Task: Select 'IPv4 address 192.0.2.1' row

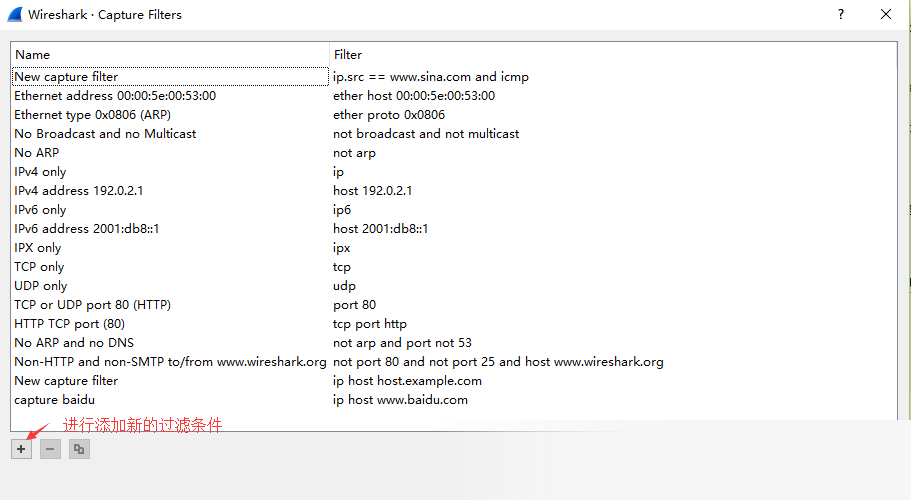Action: click(x=78, y=191)
